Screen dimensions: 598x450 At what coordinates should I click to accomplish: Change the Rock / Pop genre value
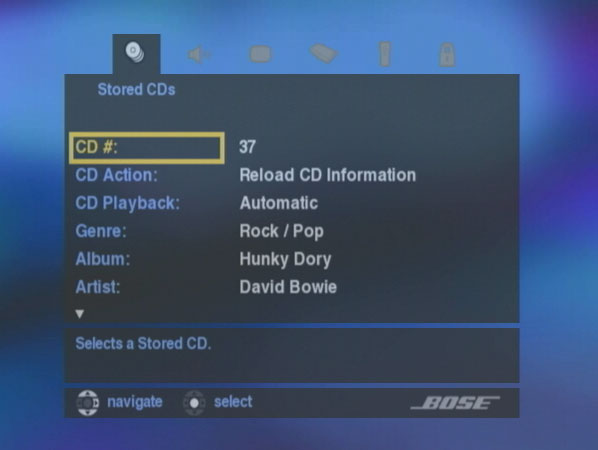point(281,231)
